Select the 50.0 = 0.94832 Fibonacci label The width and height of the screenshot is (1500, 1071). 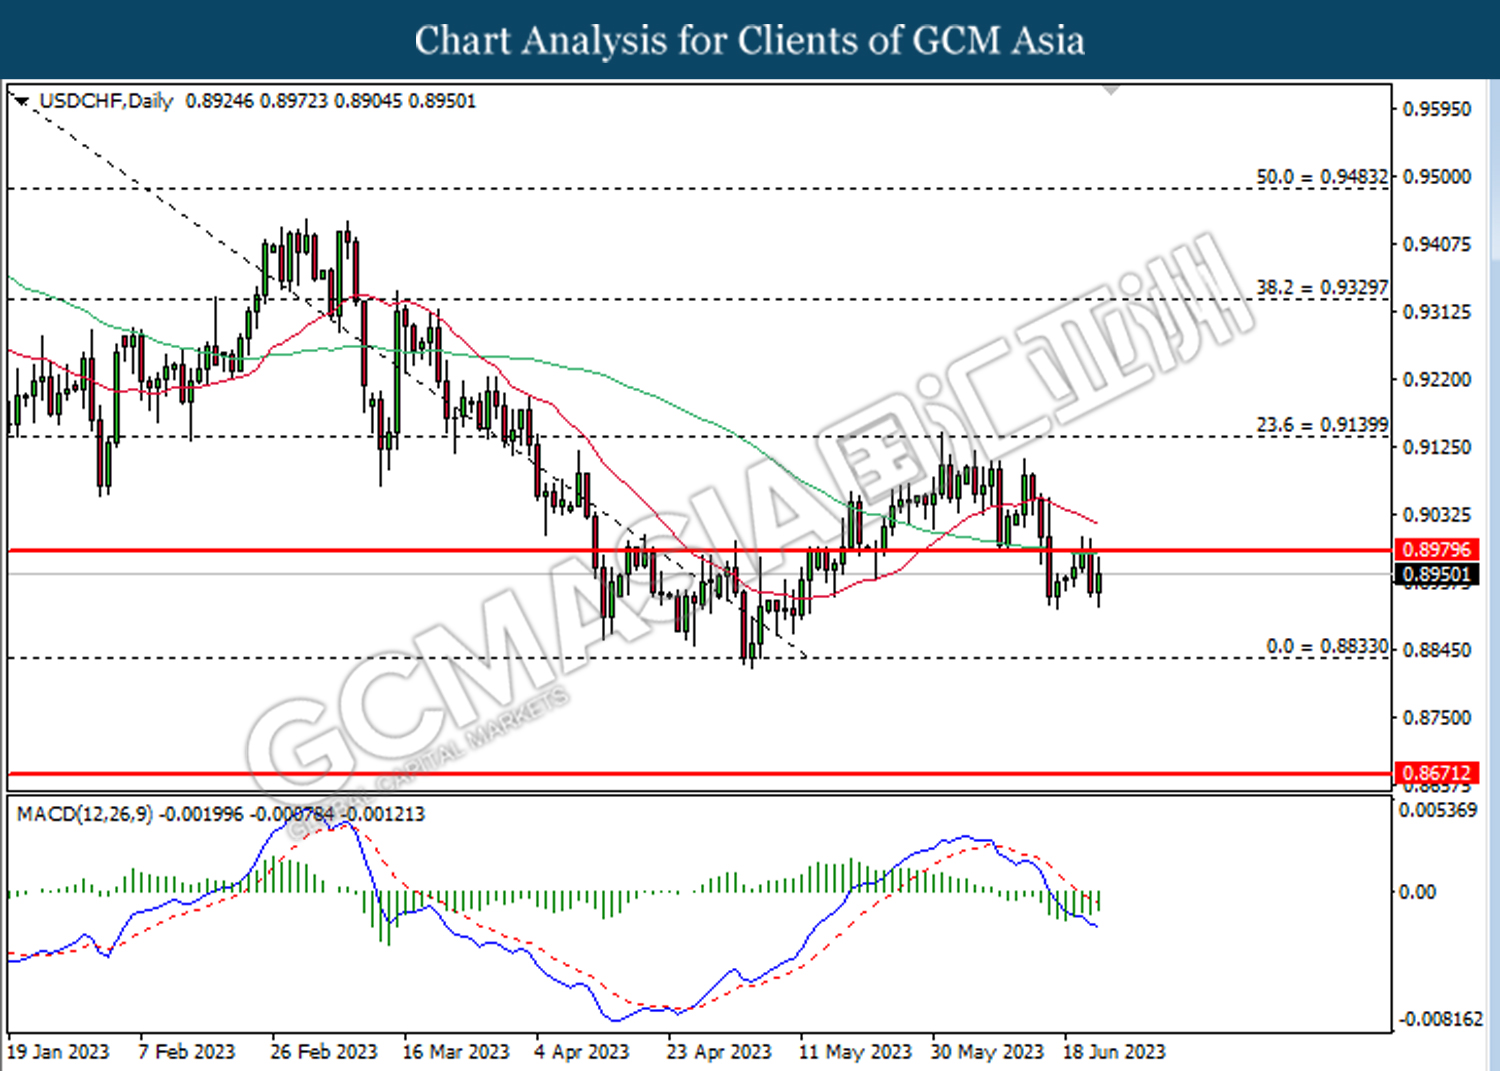click(x=1322, y=176)
